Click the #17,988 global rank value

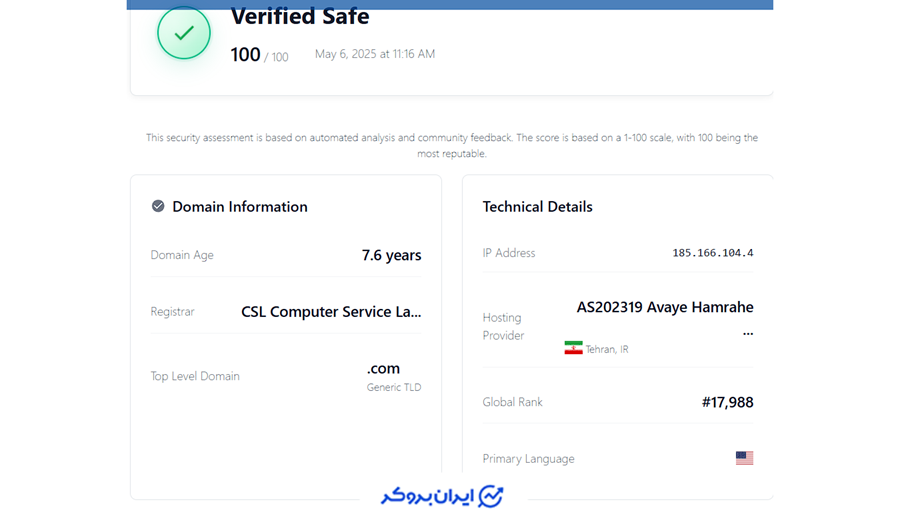[727, 402]
